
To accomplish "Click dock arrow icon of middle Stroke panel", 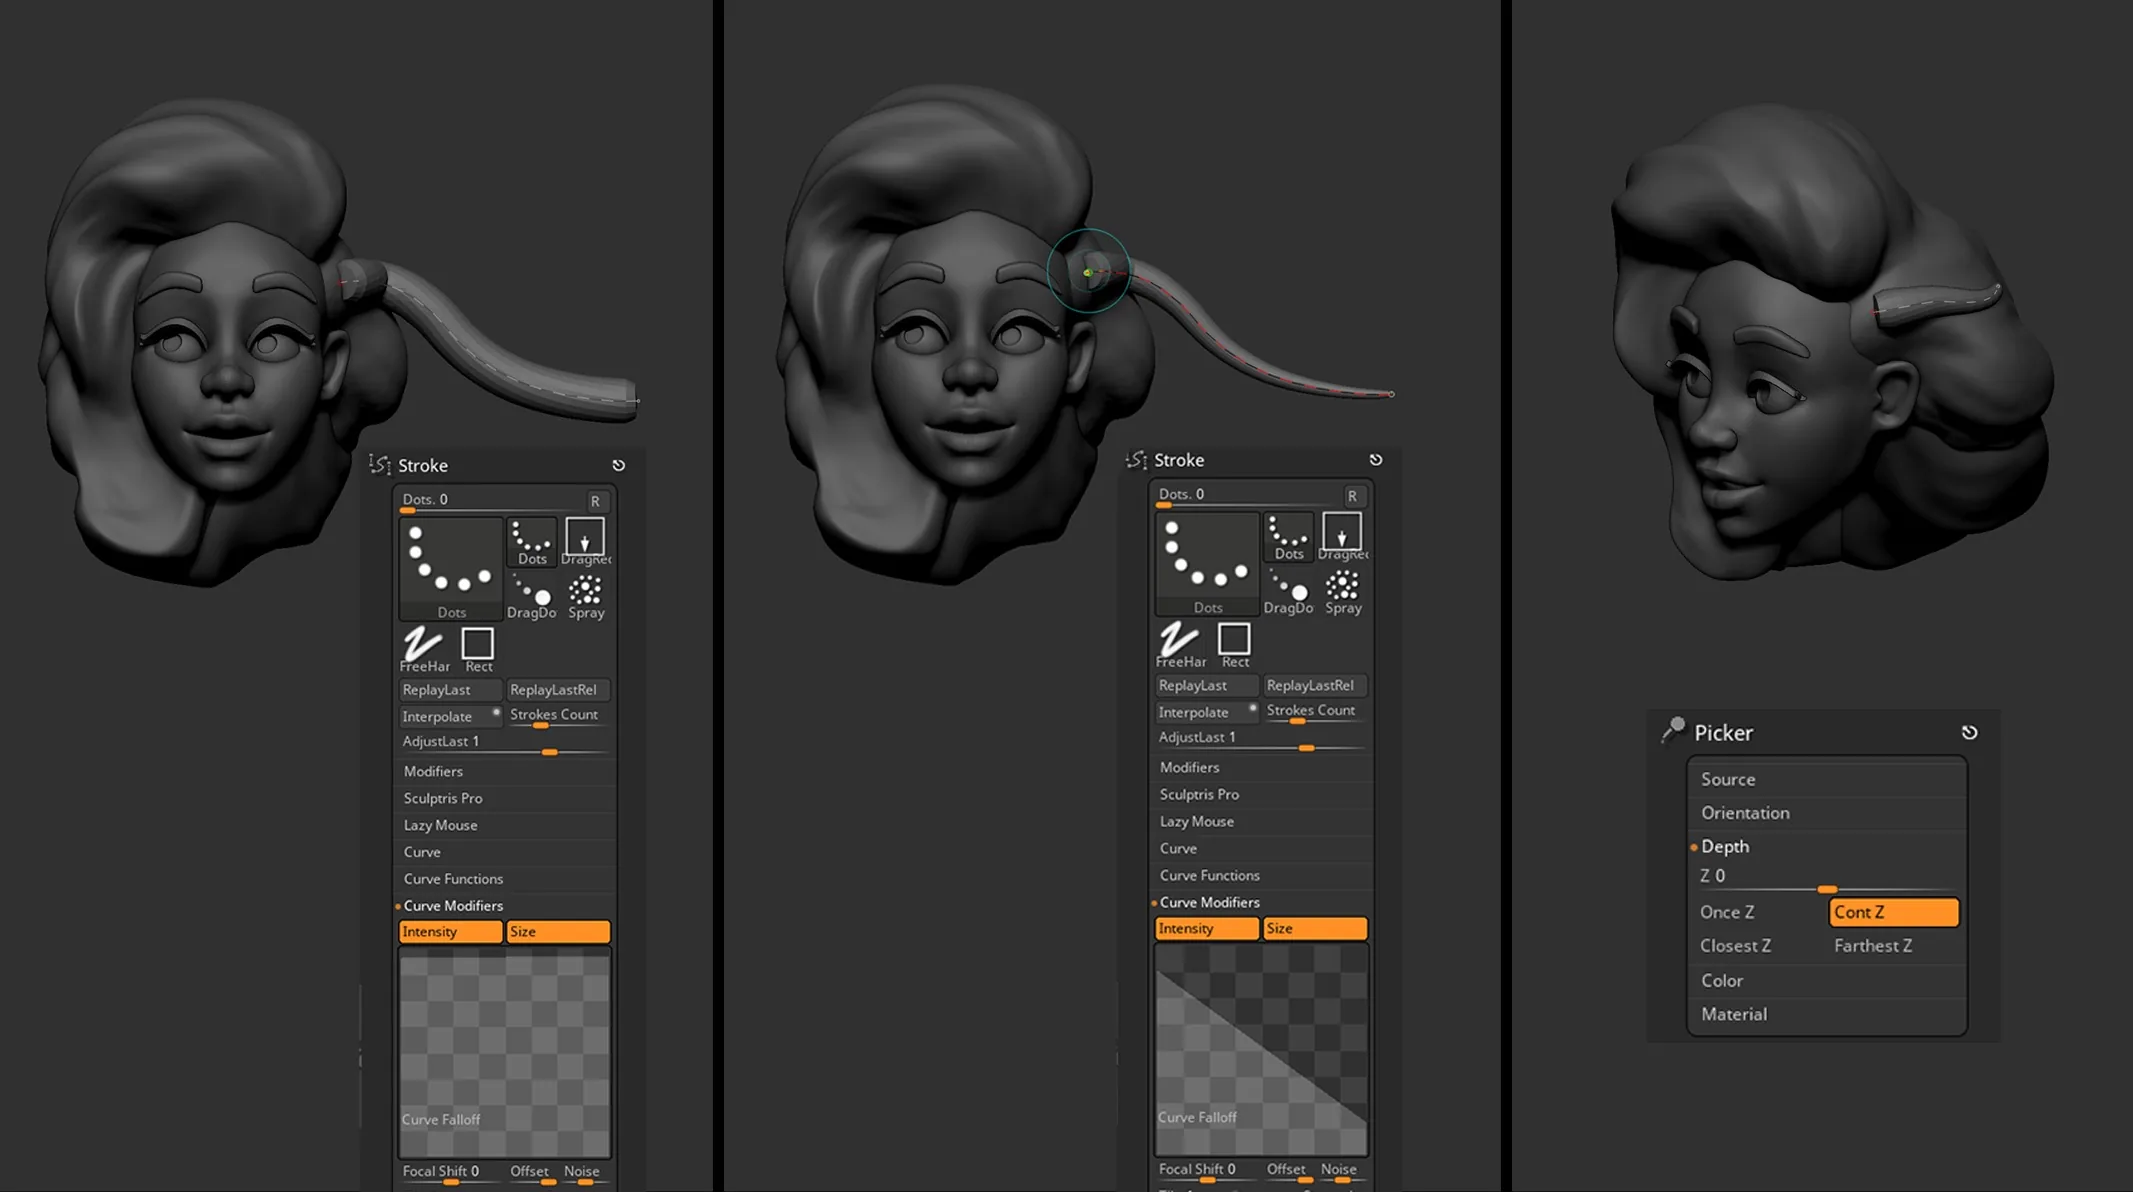I will (x=1376, y=460).
